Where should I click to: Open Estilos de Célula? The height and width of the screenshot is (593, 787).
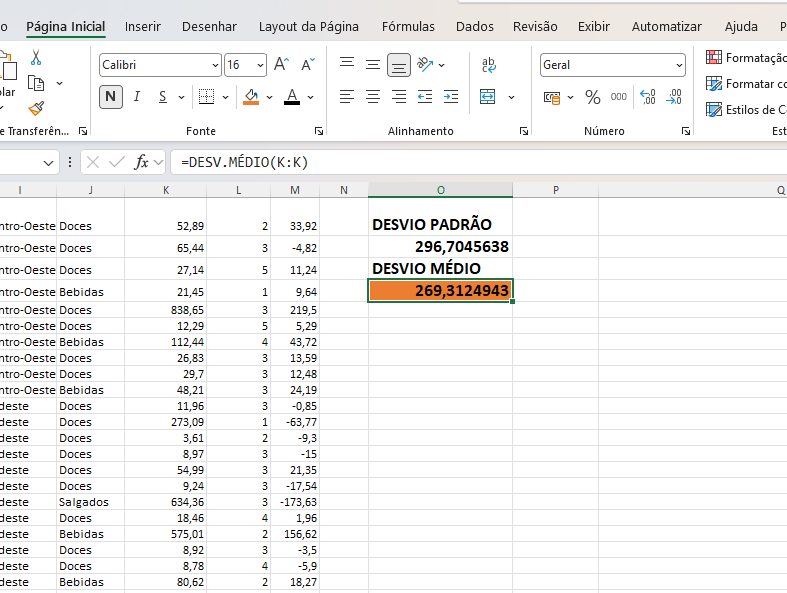746,109
